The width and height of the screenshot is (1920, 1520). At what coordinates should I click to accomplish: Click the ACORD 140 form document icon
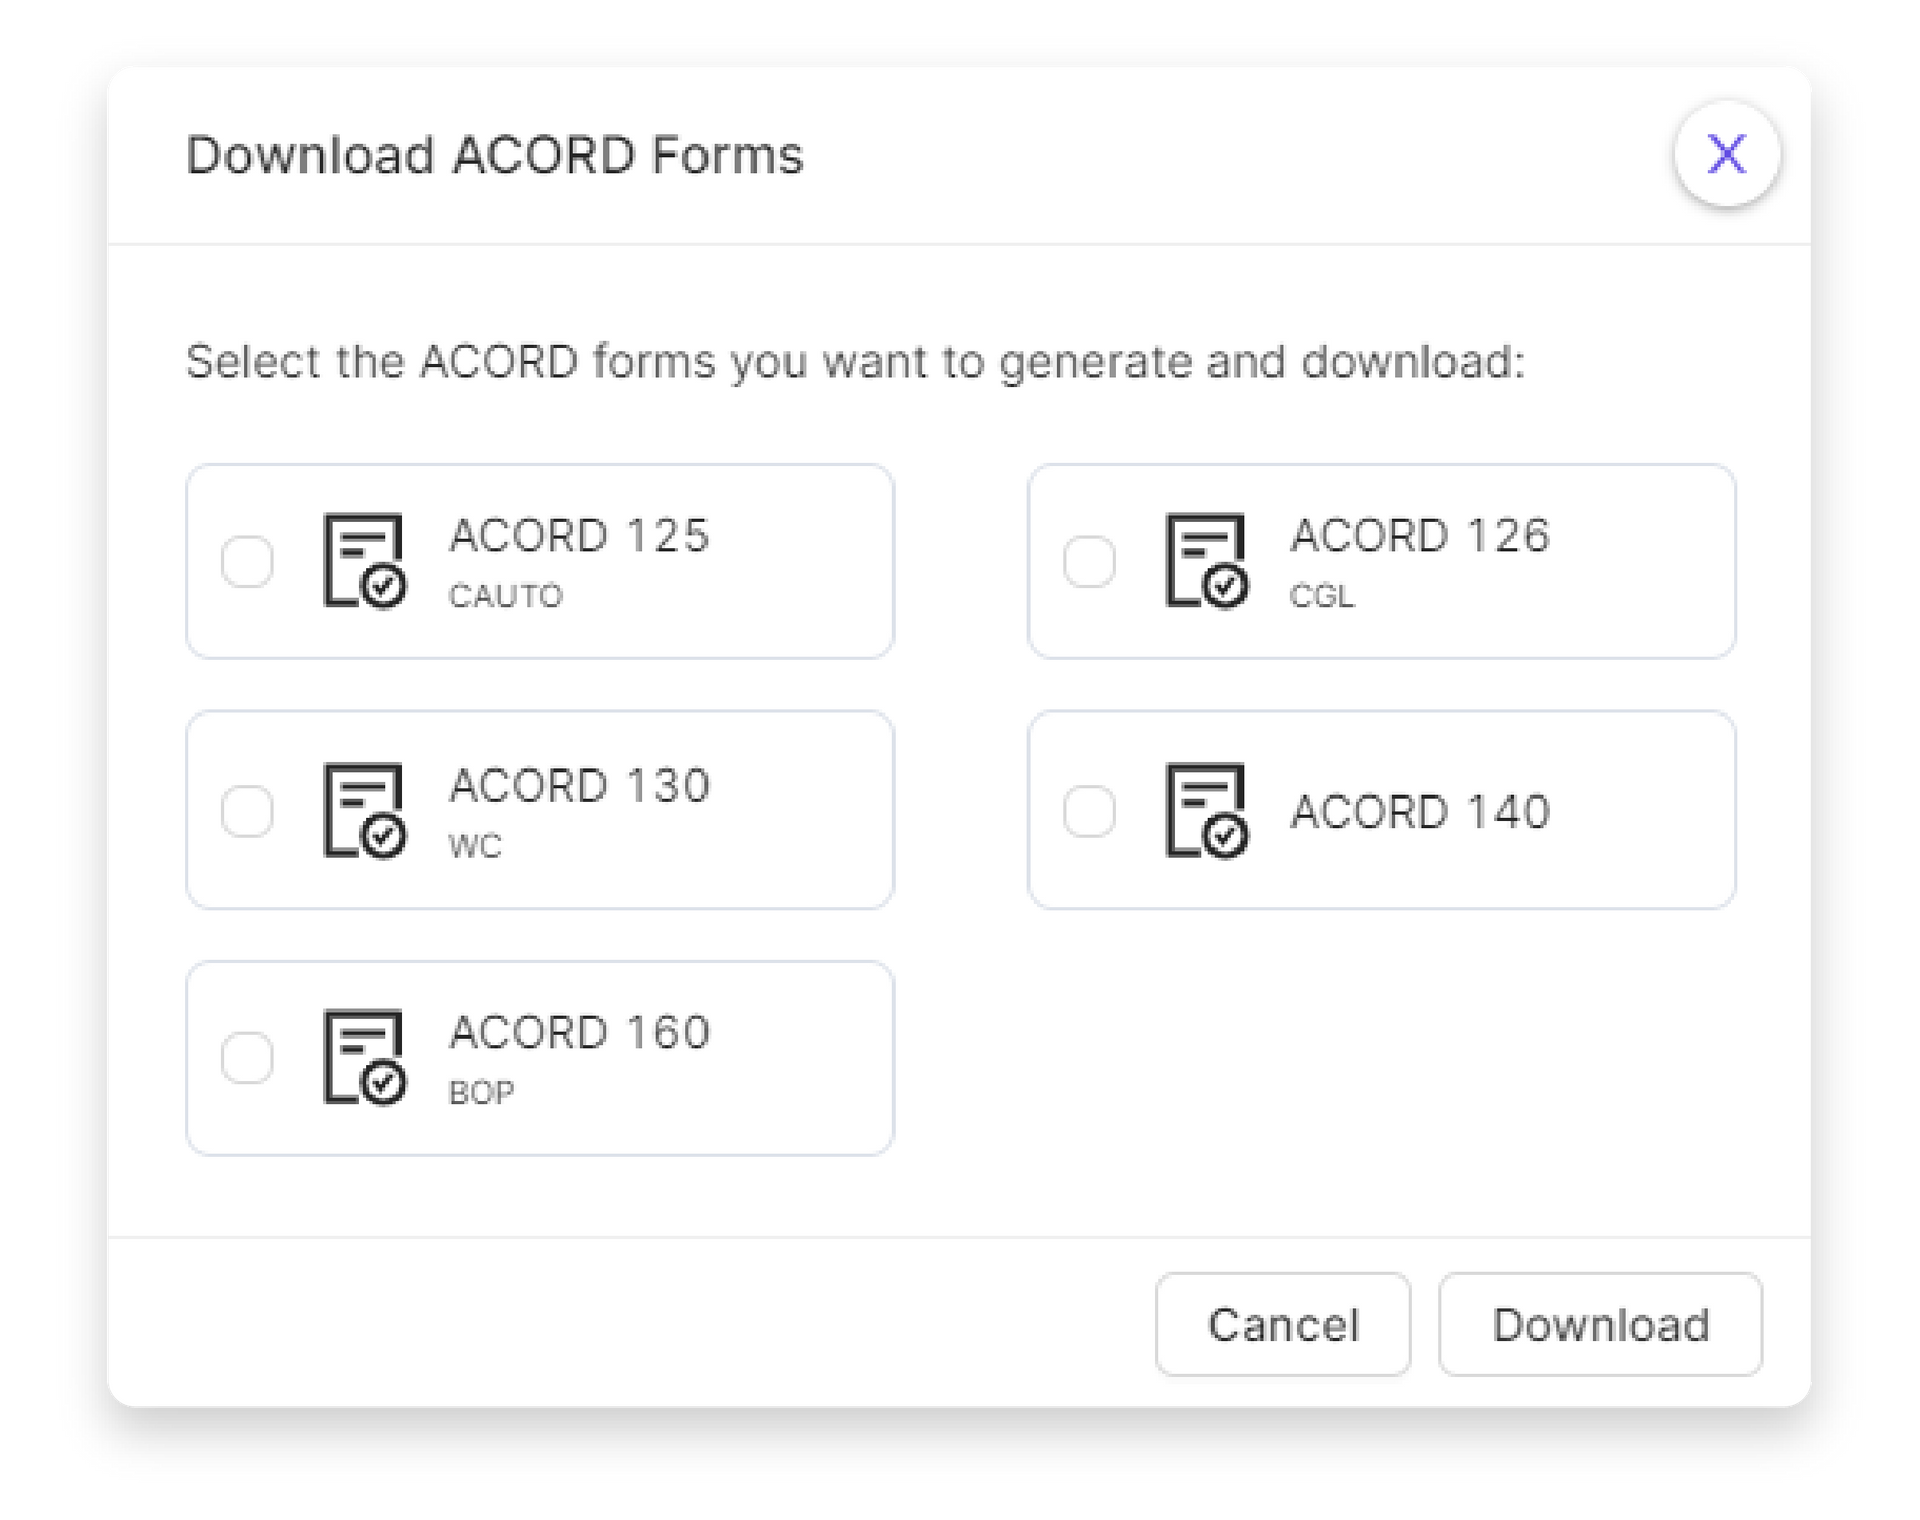(x=1206, y=810)
